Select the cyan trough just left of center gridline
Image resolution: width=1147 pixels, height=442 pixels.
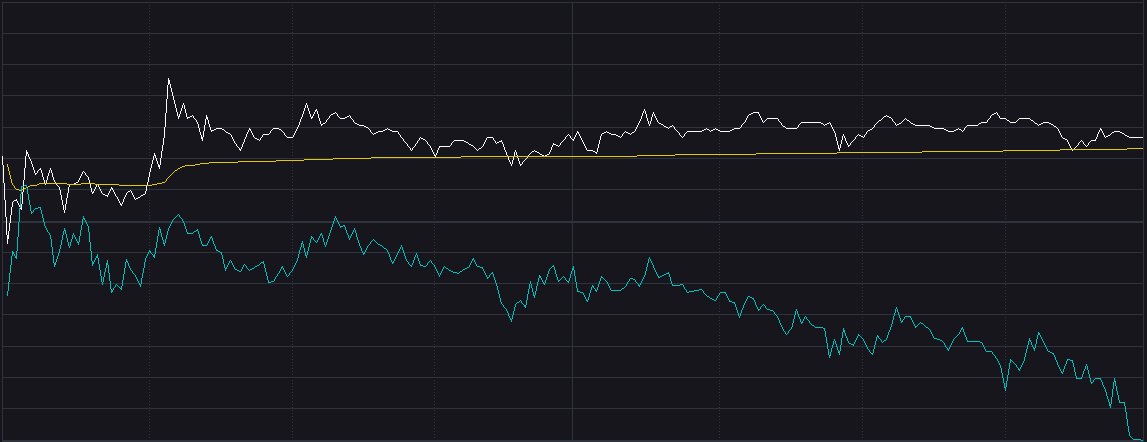pyautogui.click(x=511, y=321)
